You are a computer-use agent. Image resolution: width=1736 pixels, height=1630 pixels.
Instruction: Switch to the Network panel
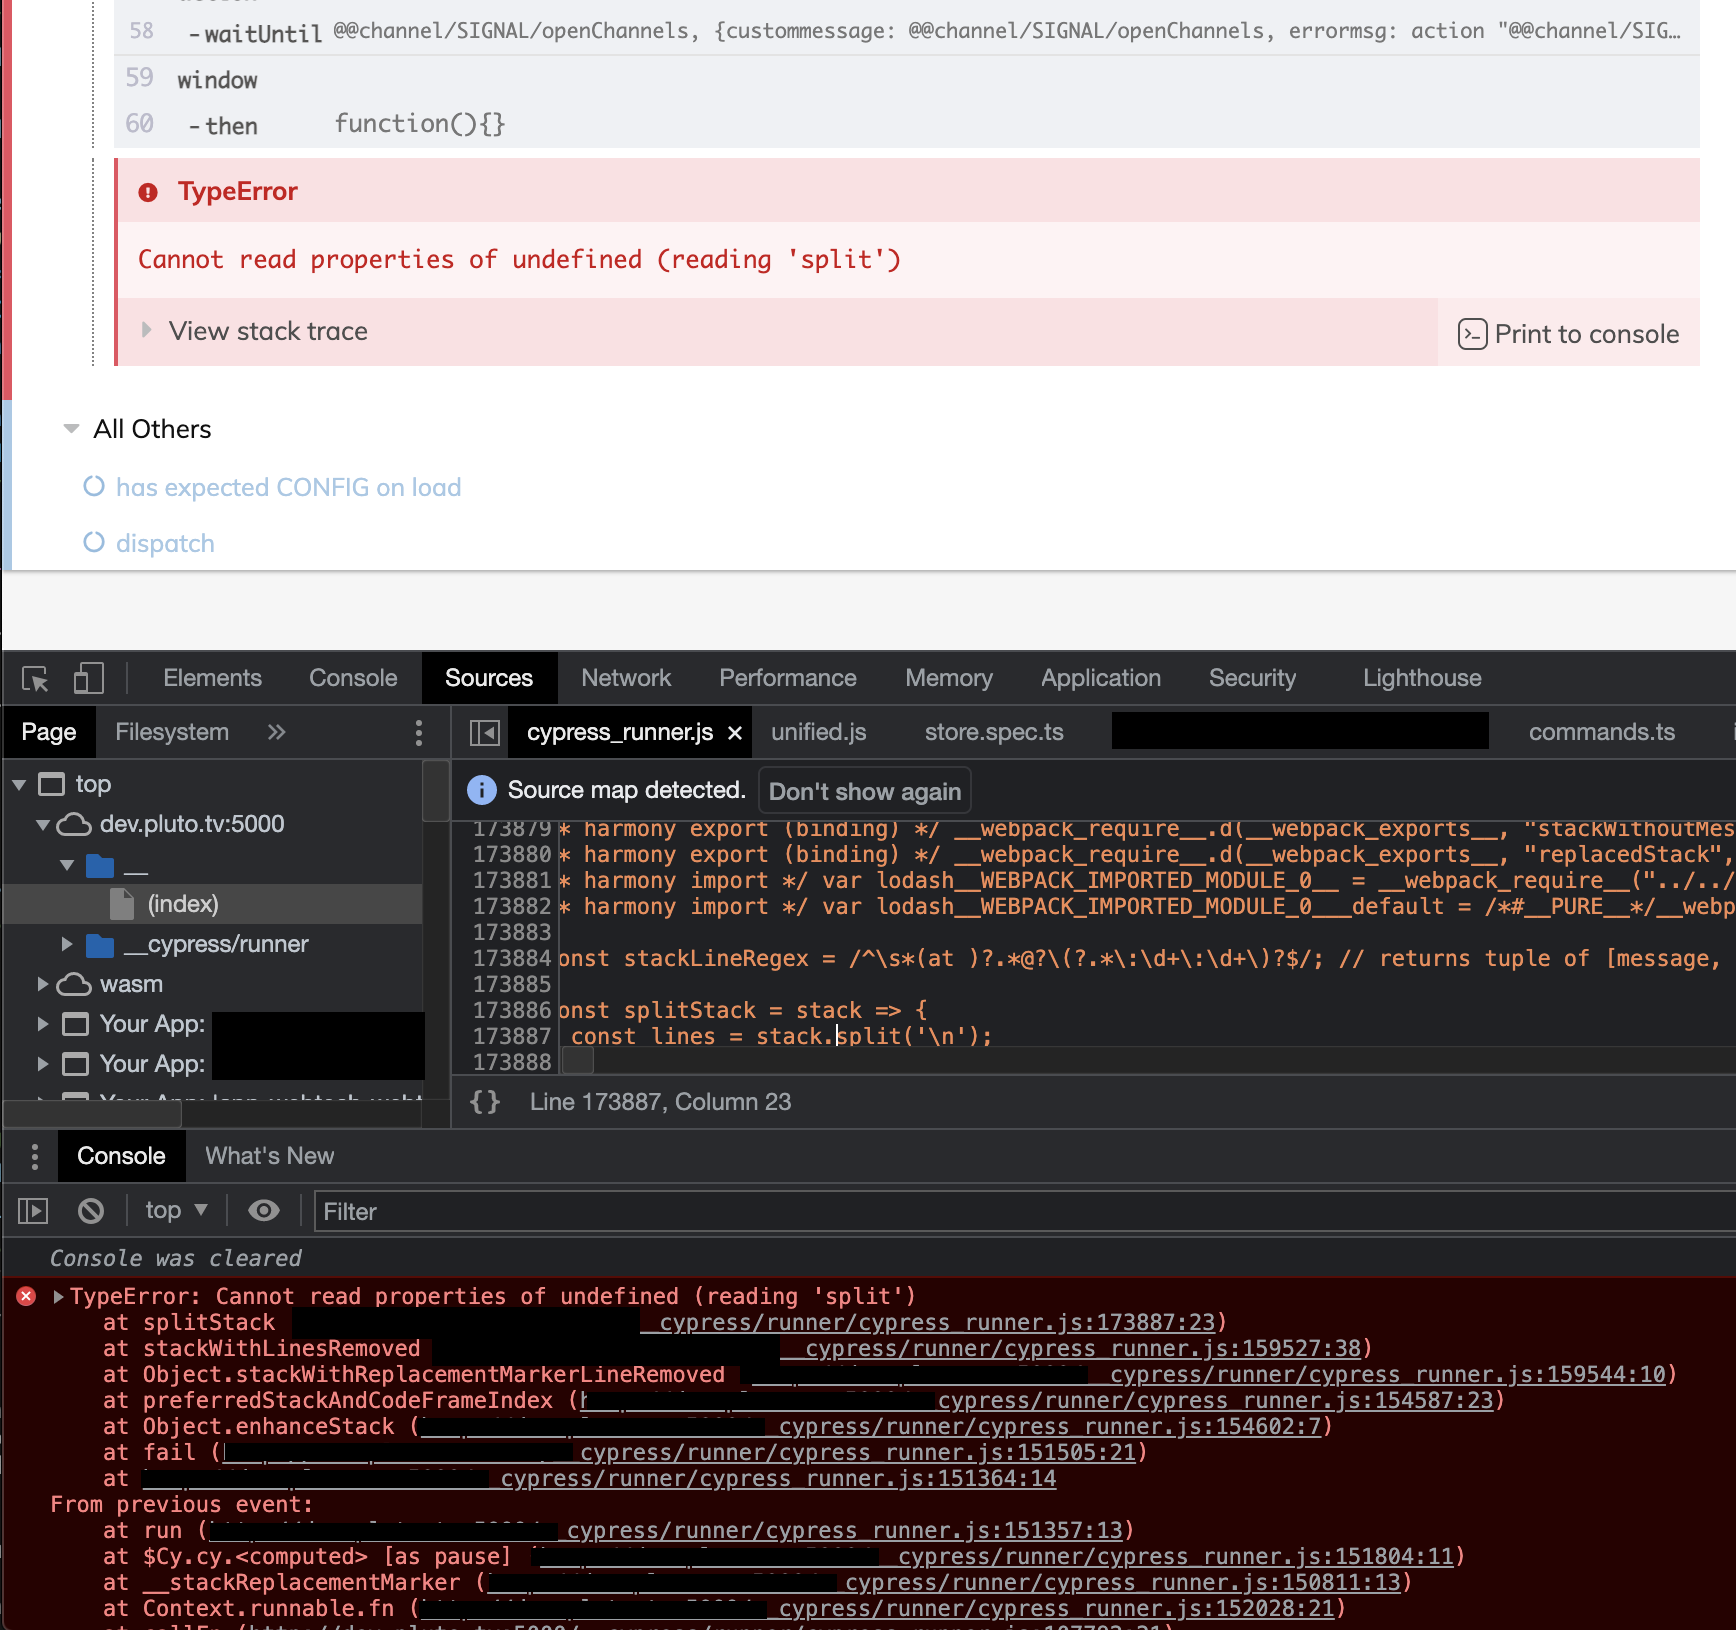[x=626, y=678]
